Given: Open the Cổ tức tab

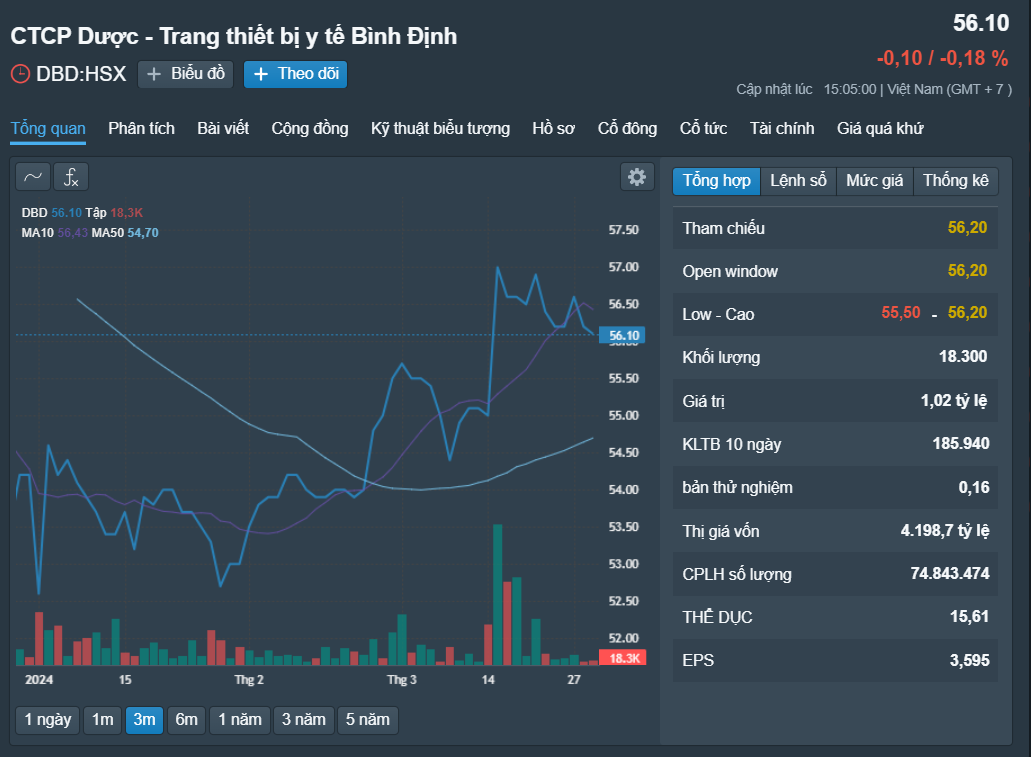Looking at the screenshot, I should (x=704, y=128).
